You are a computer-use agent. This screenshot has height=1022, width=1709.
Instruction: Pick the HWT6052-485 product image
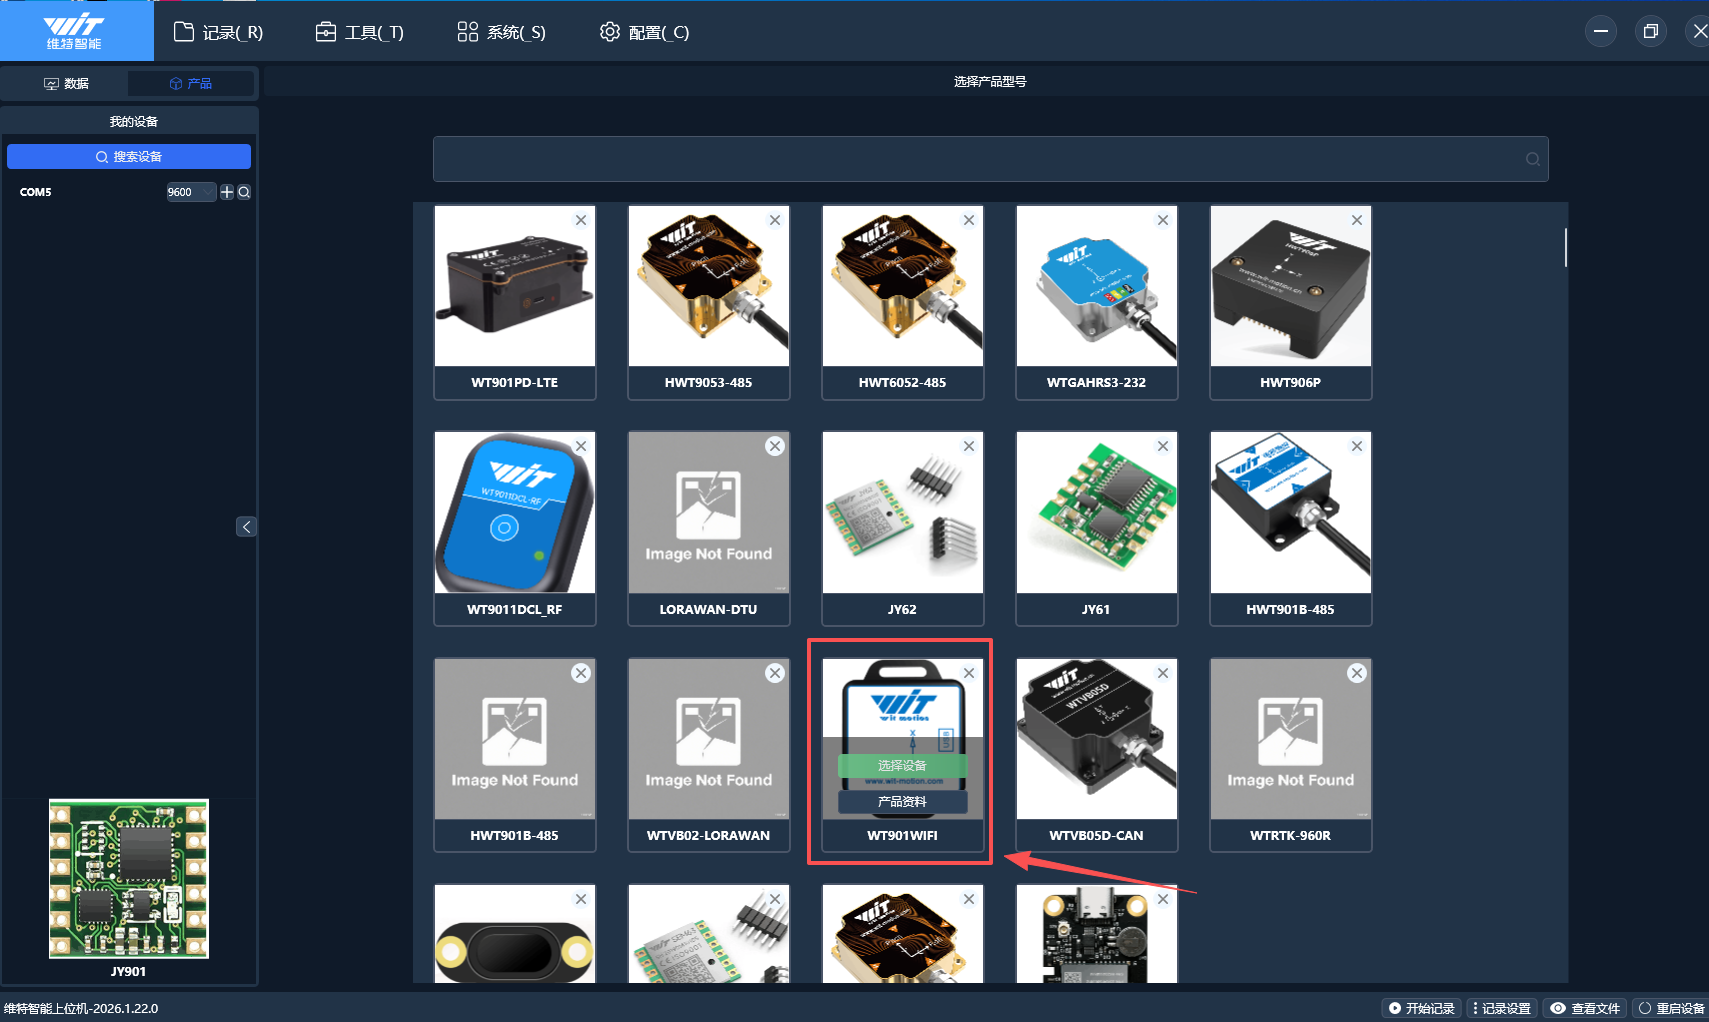903,286
